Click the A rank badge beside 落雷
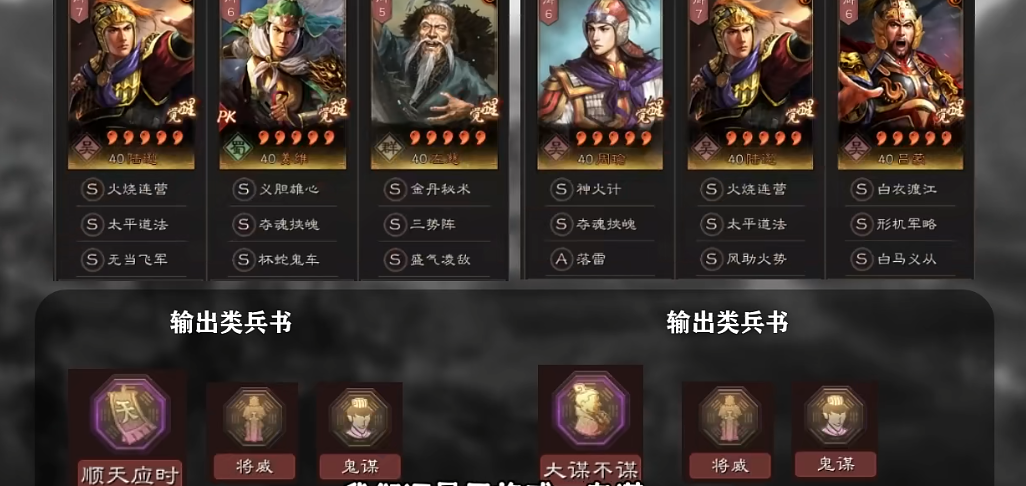 [561, 259]
